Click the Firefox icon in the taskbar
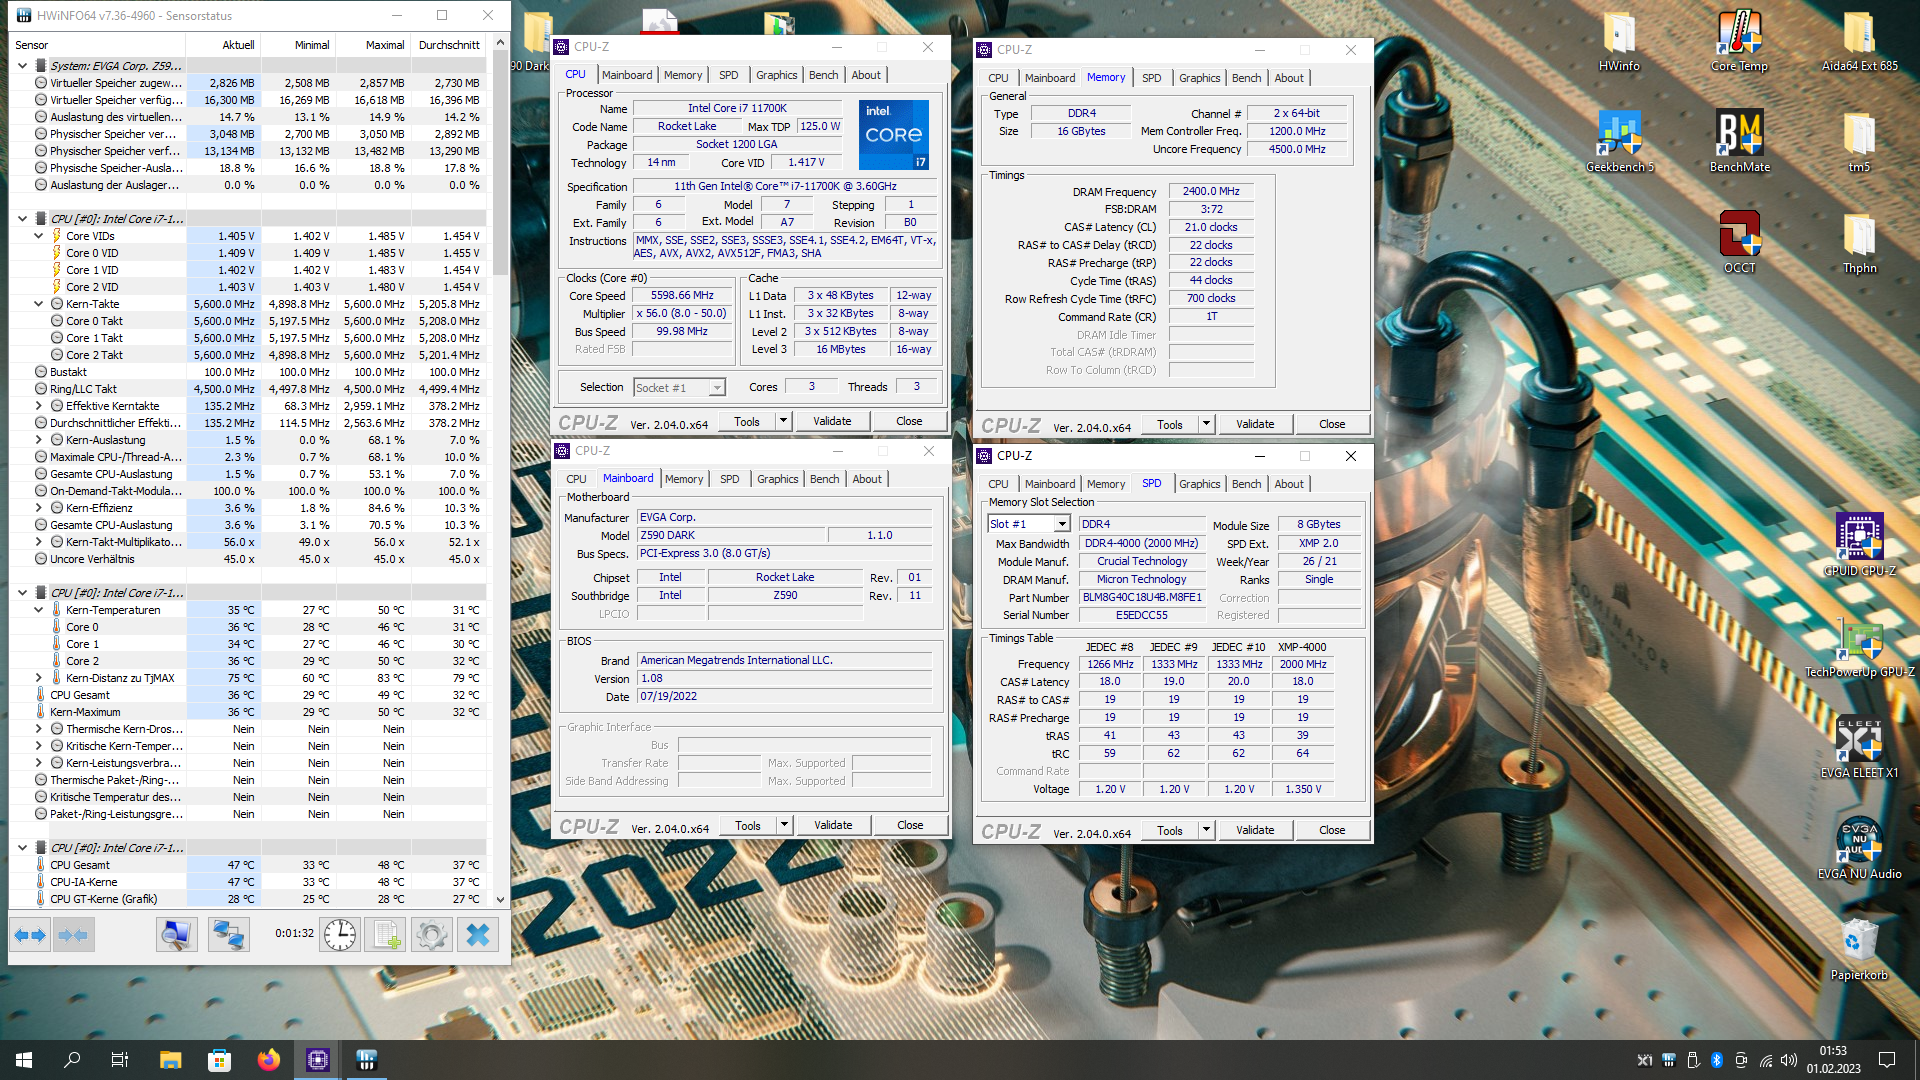Viewport: 1920px width, 1080px height. (x=268, y=1060)
